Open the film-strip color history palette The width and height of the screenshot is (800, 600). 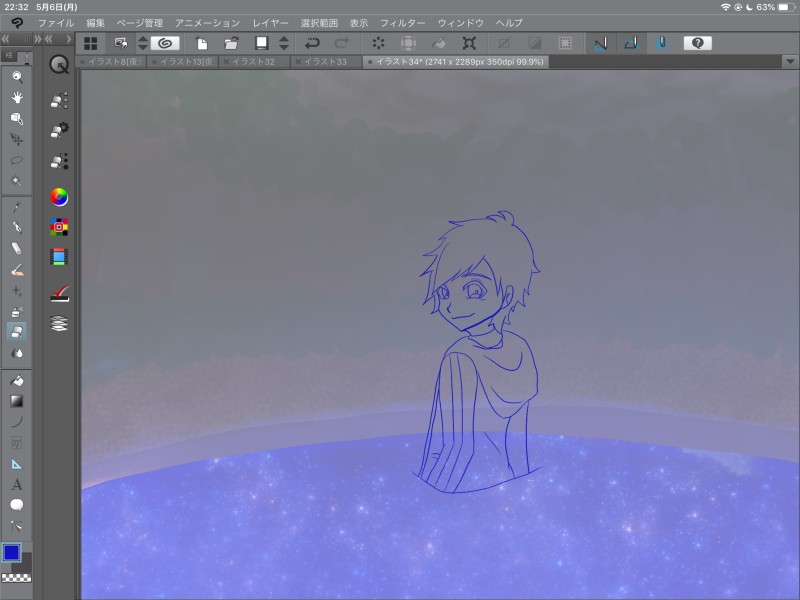point(59,257)
